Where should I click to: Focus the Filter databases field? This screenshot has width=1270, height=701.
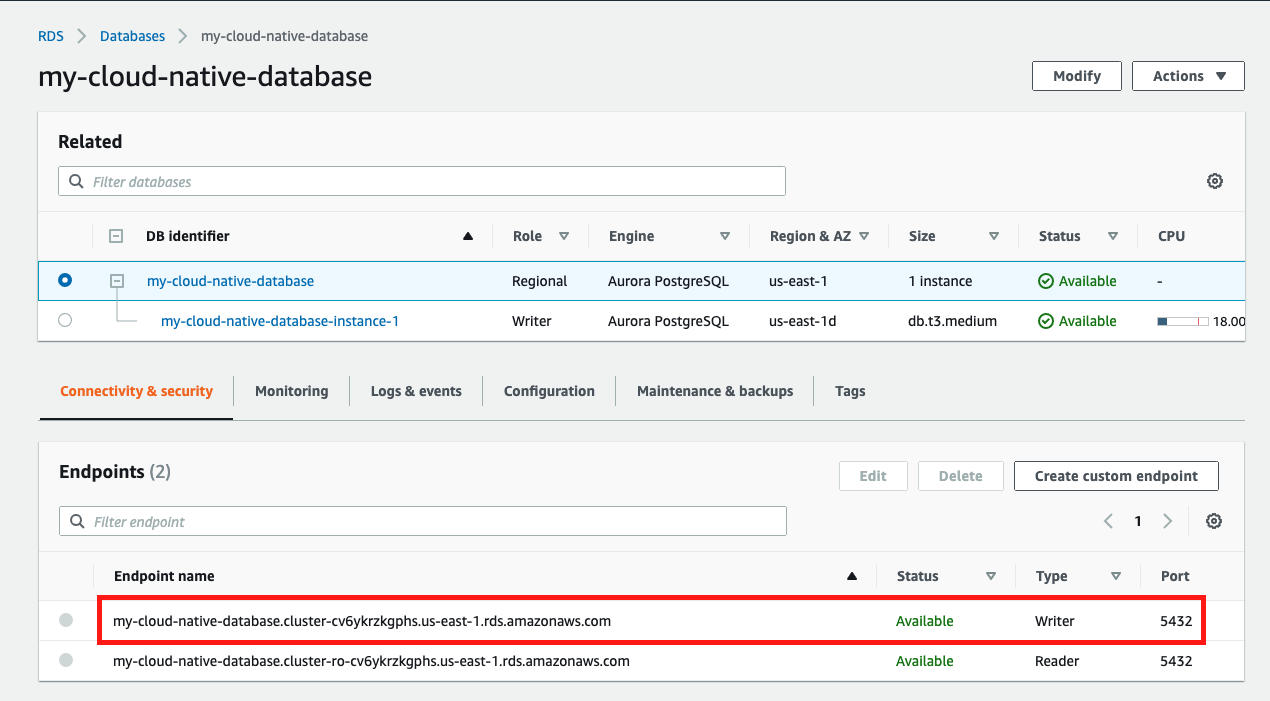[x=422, y=181]
